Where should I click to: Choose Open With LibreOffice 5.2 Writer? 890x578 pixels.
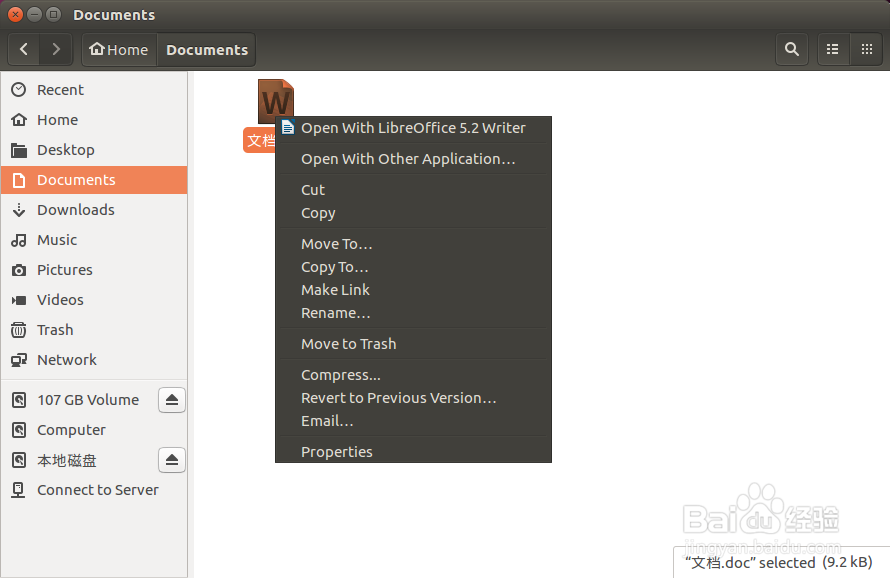pyautogui.click(x=413, y=128)
